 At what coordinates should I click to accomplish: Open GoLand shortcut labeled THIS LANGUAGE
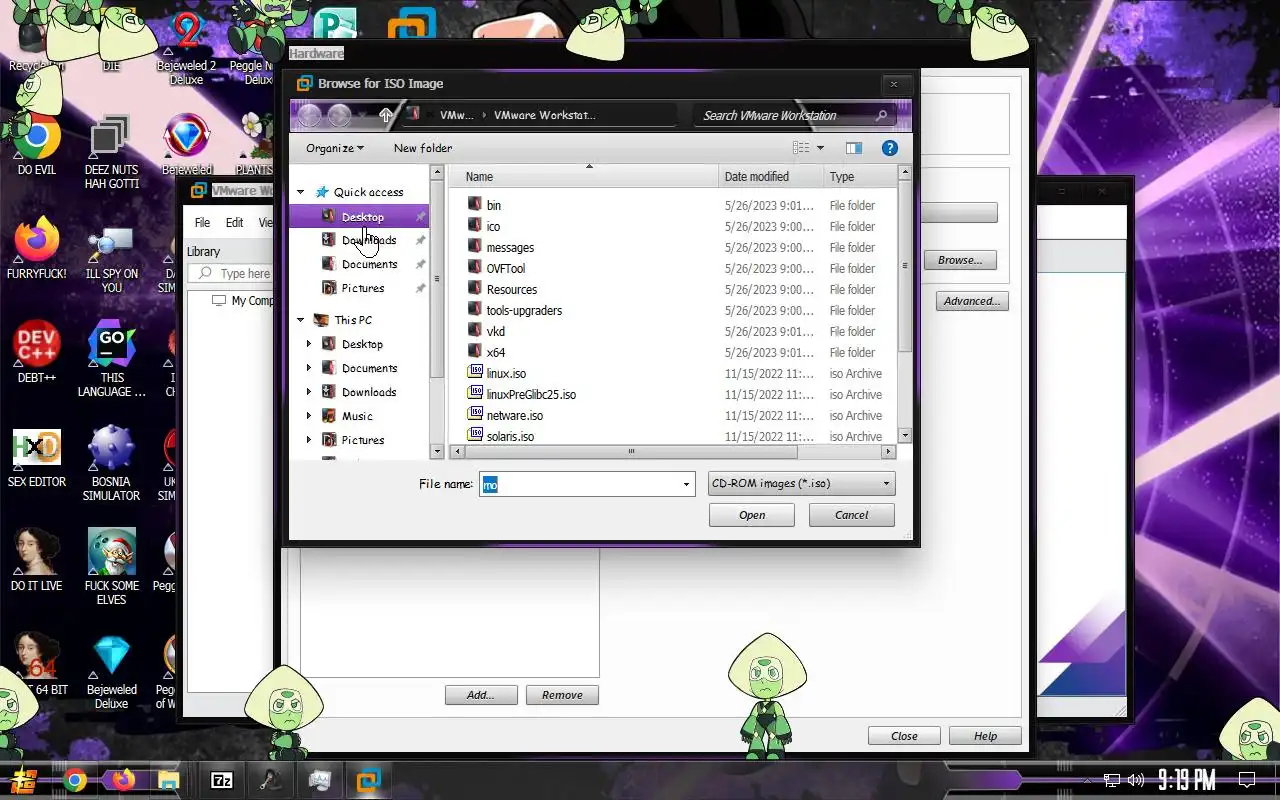click(111, 359)
